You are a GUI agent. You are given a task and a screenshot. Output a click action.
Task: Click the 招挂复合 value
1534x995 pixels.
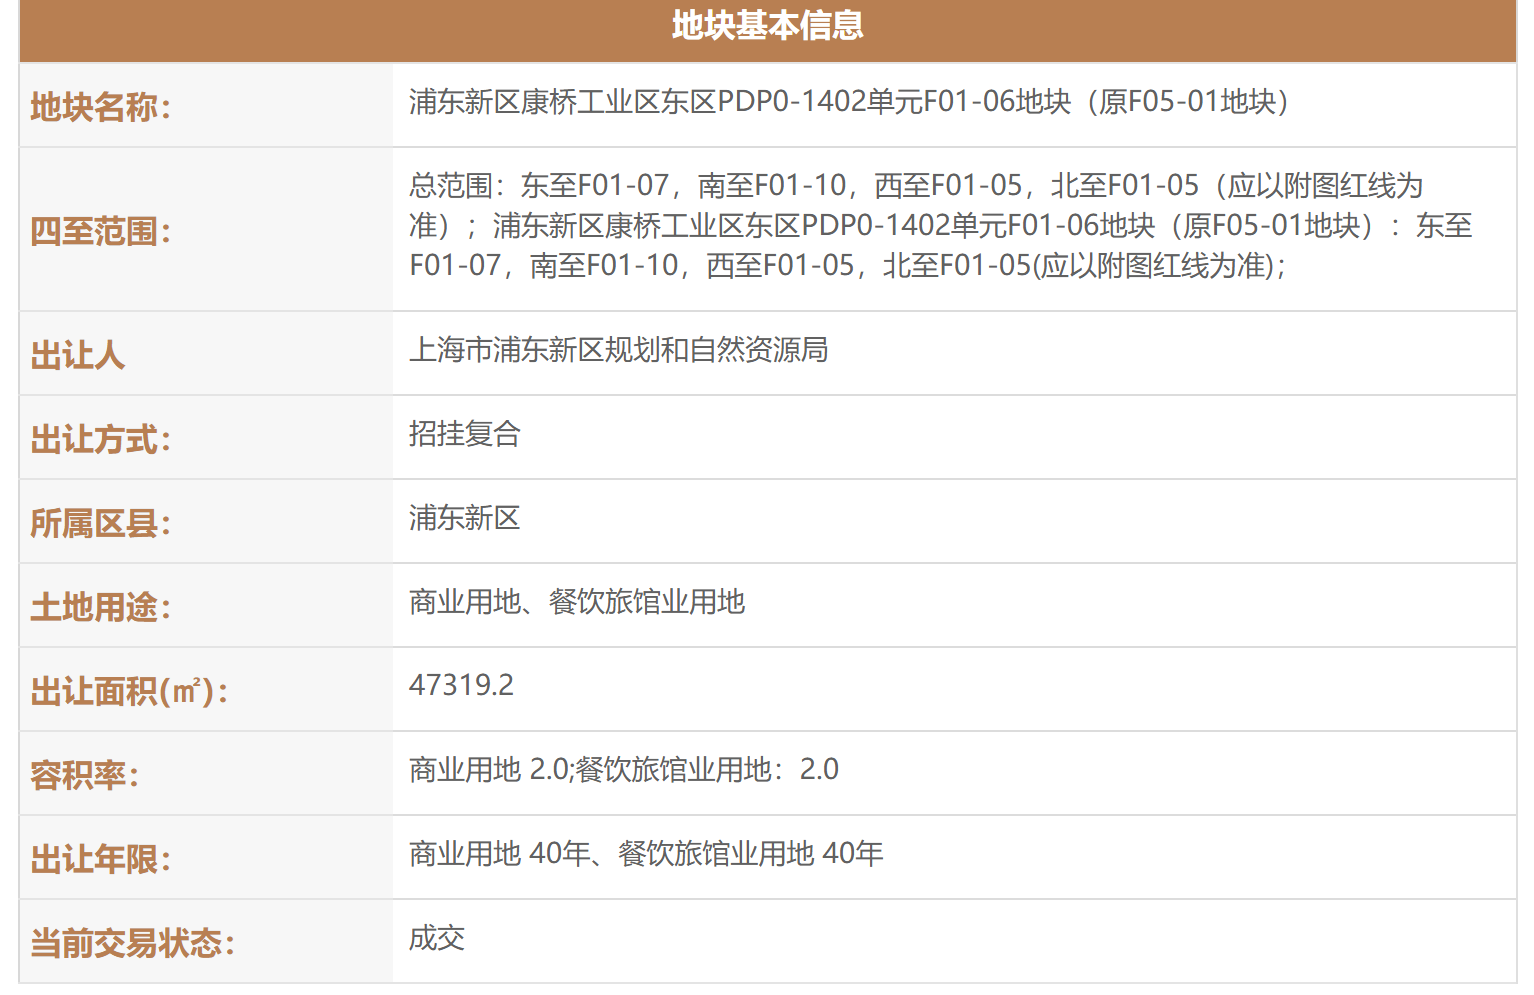[464, 434]
